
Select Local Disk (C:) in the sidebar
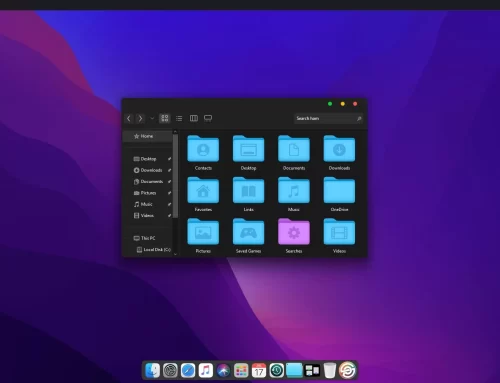(154, 250)
